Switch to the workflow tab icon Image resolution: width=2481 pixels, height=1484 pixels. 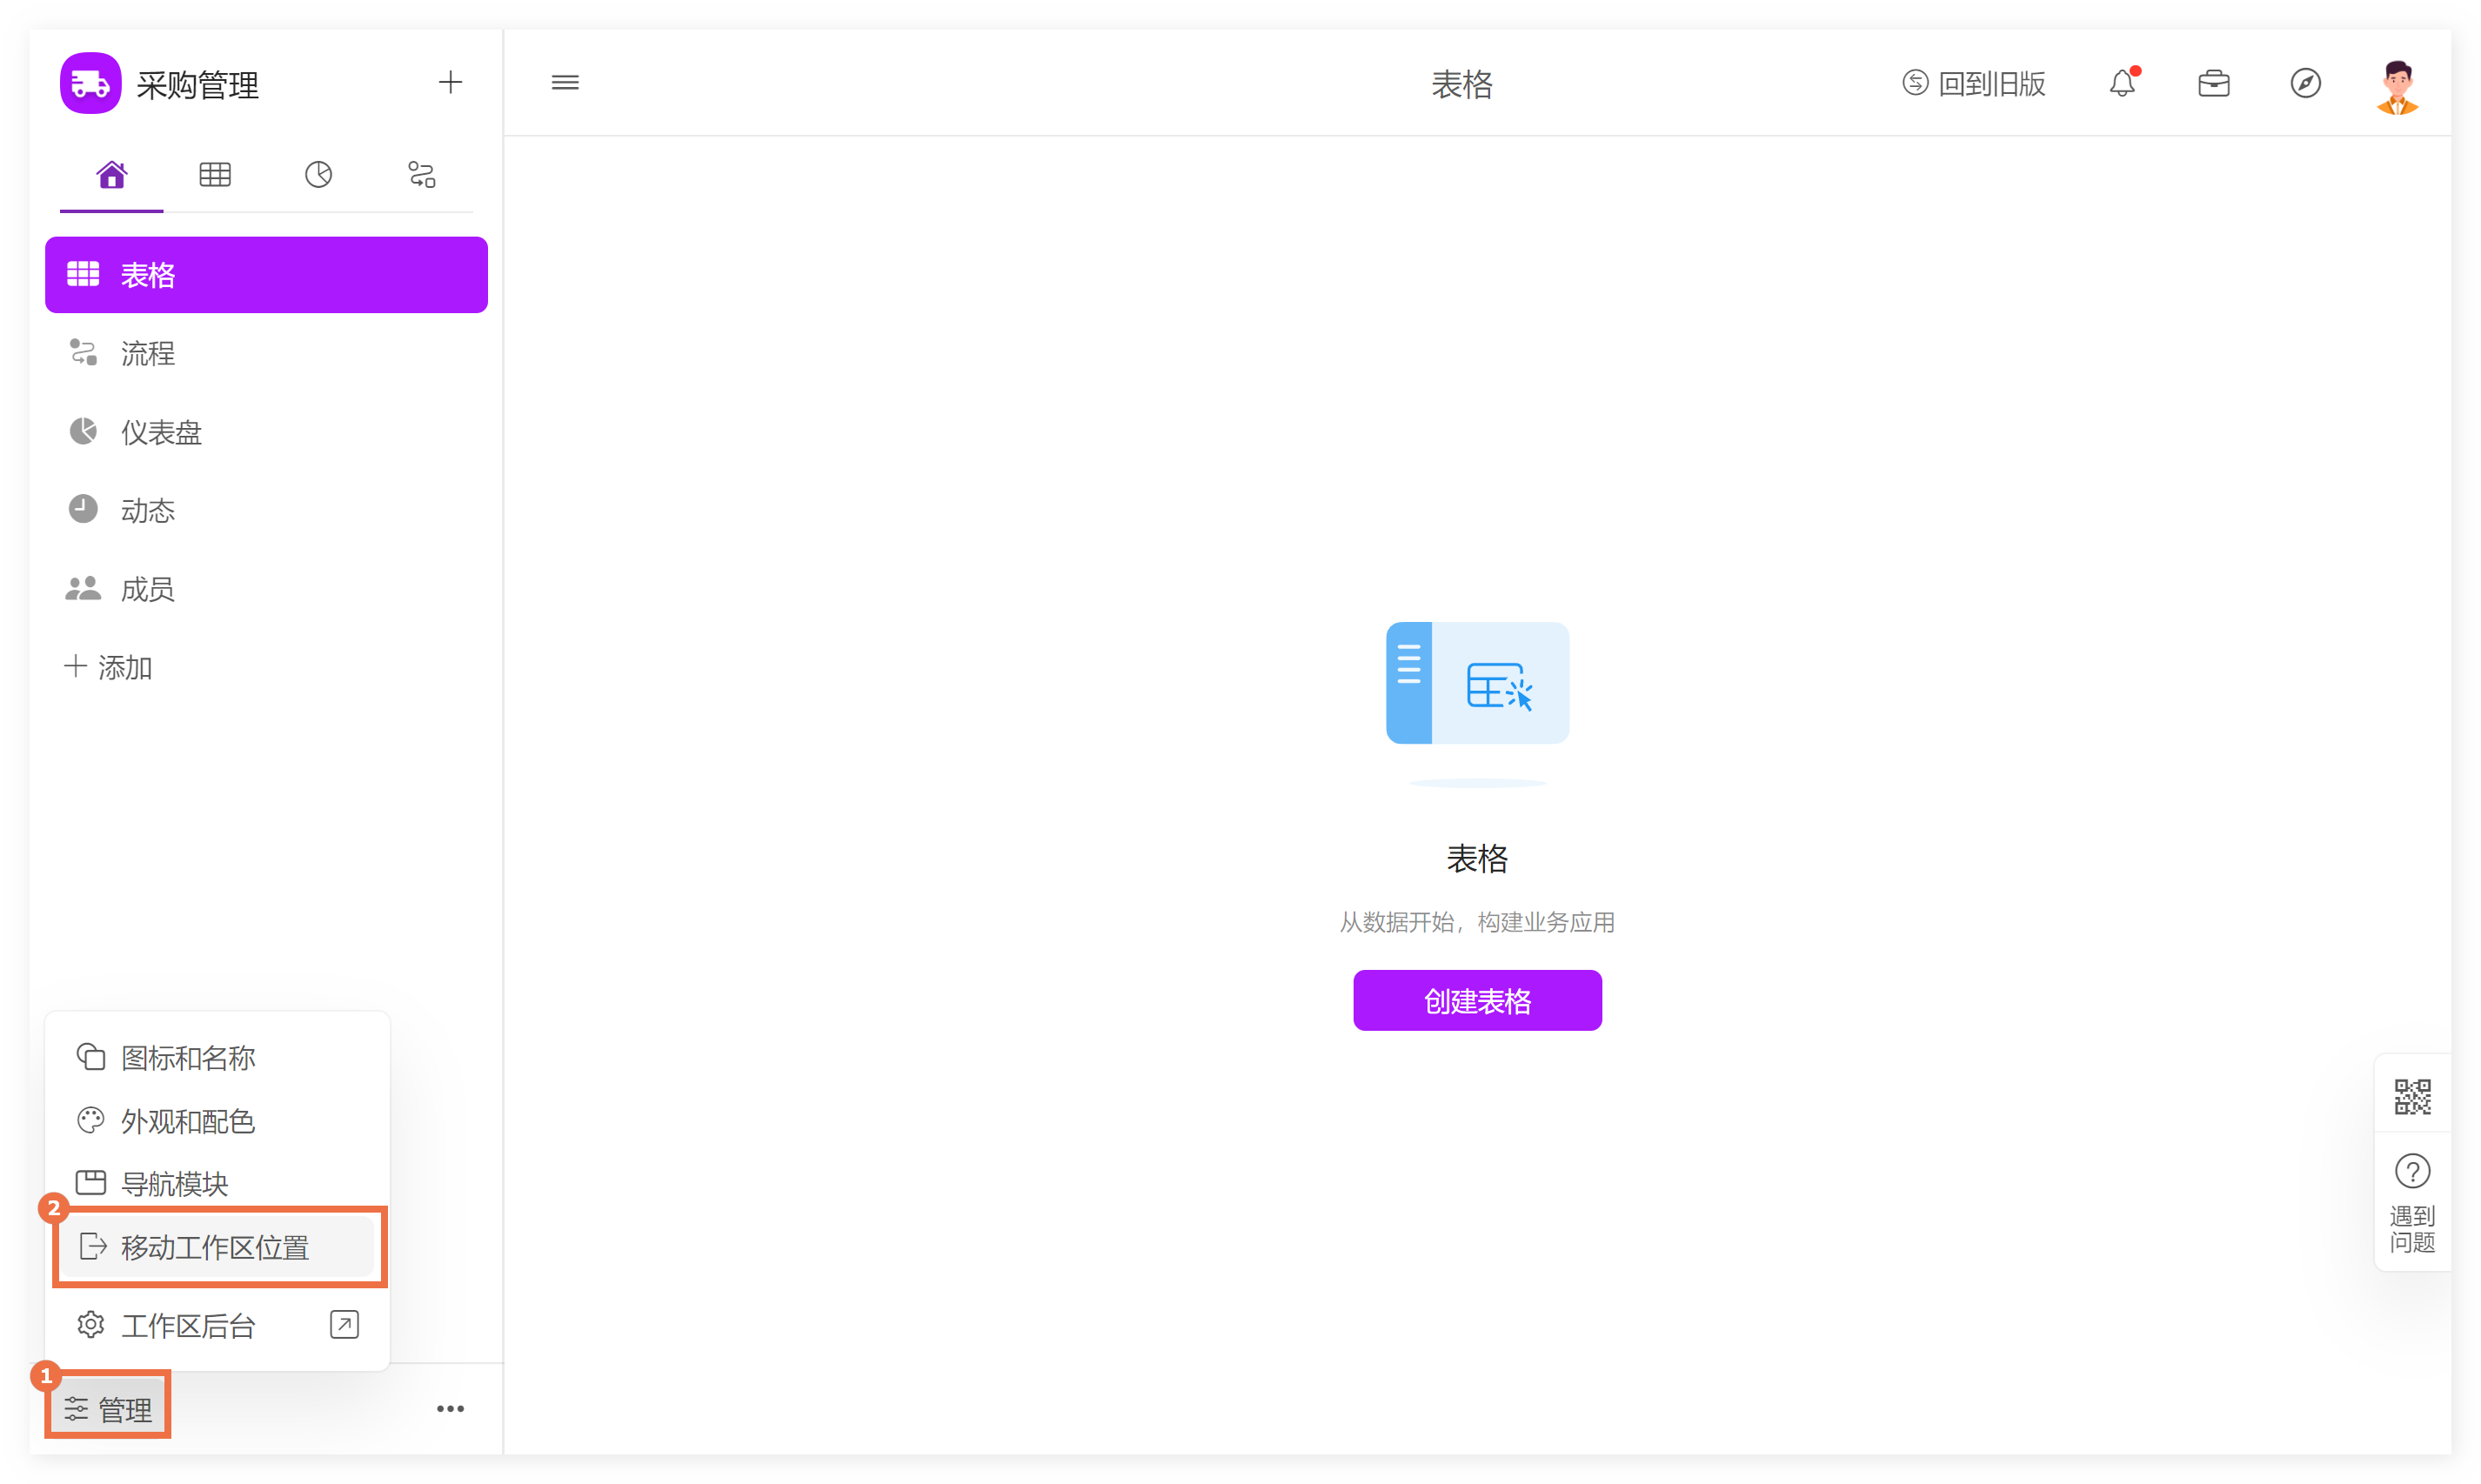pos(421,175)
